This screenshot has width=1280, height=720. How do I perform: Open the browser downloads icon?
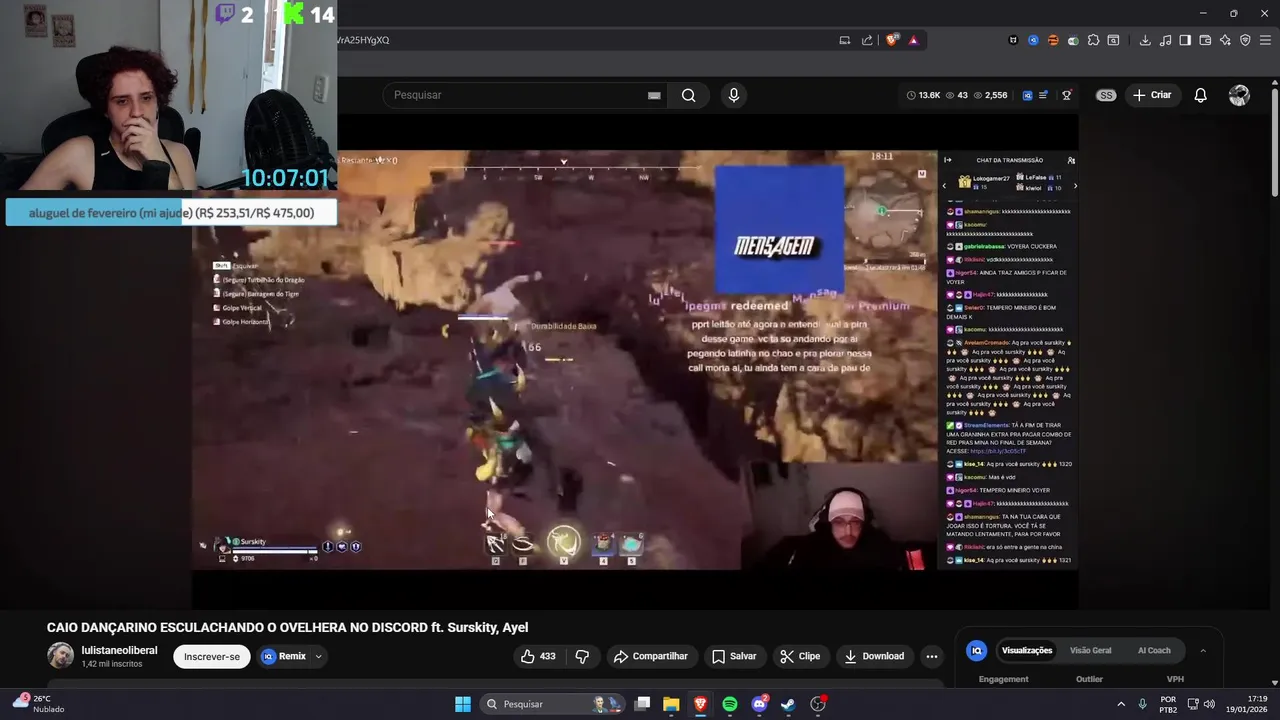1145,40
